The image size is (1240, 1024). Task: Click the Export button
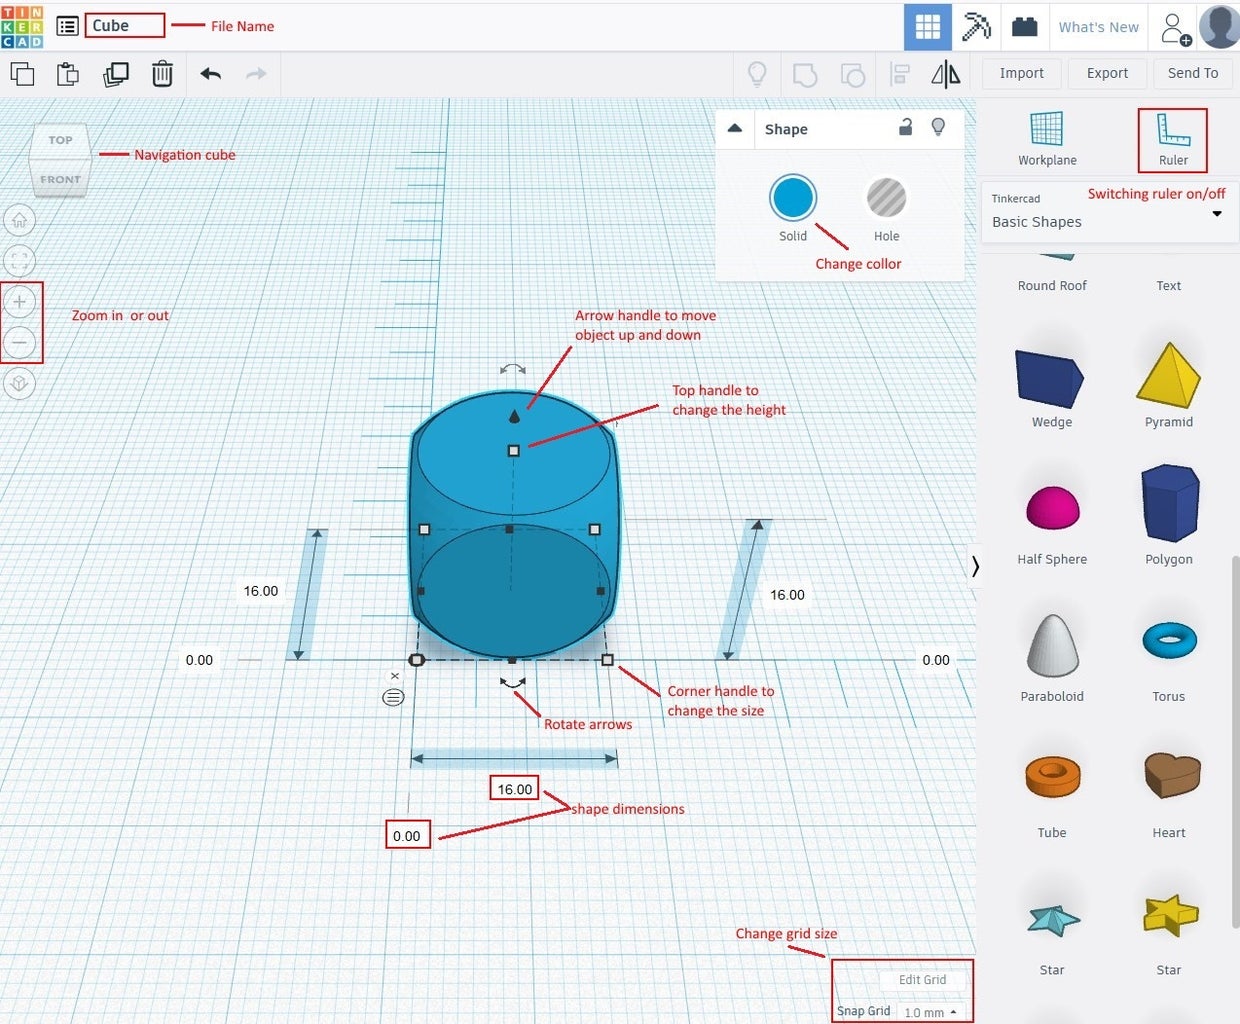coord(1106,73)
